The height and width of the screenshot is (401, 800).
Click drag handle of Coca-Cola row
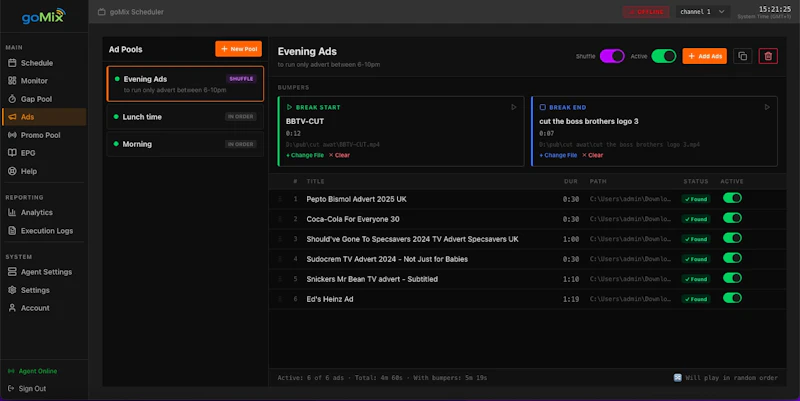pyautogui.click(x=280, y=219)
